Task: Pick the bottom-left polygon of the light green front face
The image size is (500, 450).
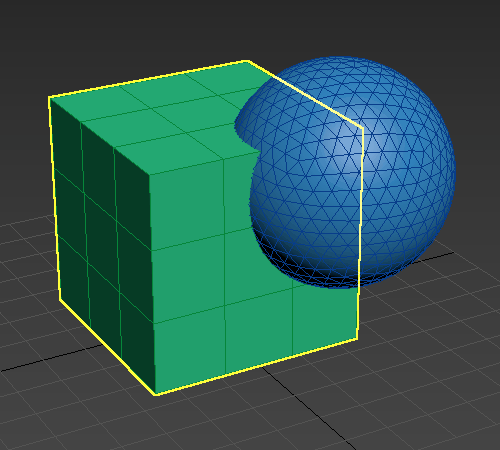Action: click(x=189, y=352)
